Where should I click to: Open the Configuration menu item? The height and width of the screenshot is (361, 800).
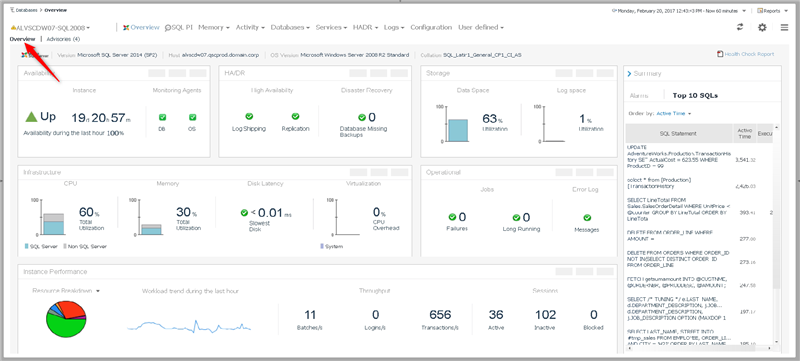pos(431,28)
